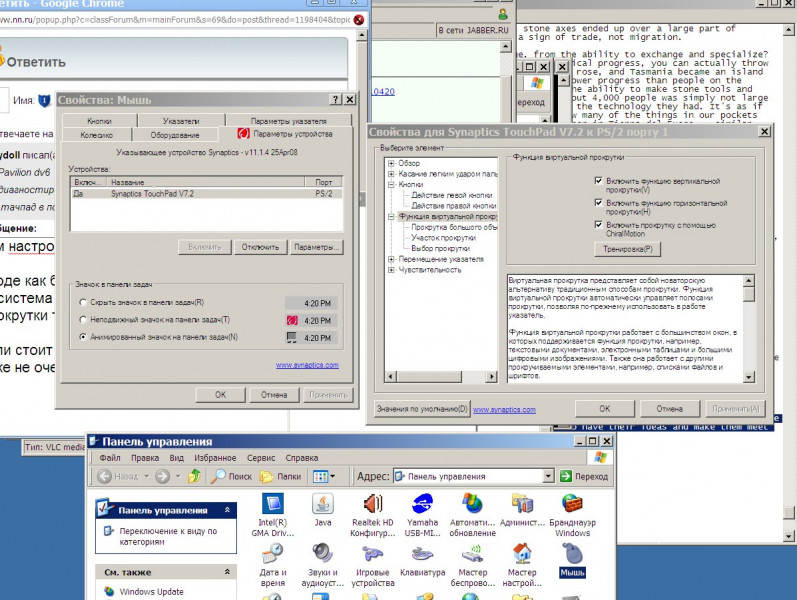Open Сервис menu in Control Panel
Screen dimensions: 797x600
[261, 458]
